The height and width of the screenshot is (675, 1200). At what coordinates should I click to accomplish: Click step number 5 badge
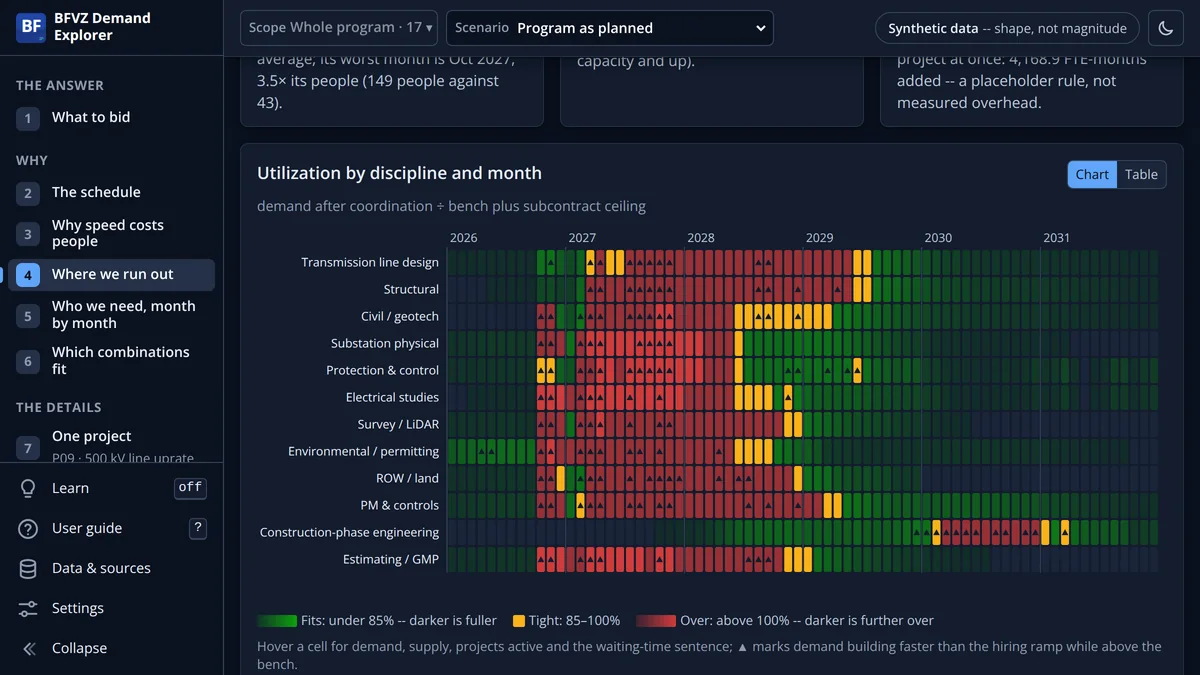(x=28, y=315)
